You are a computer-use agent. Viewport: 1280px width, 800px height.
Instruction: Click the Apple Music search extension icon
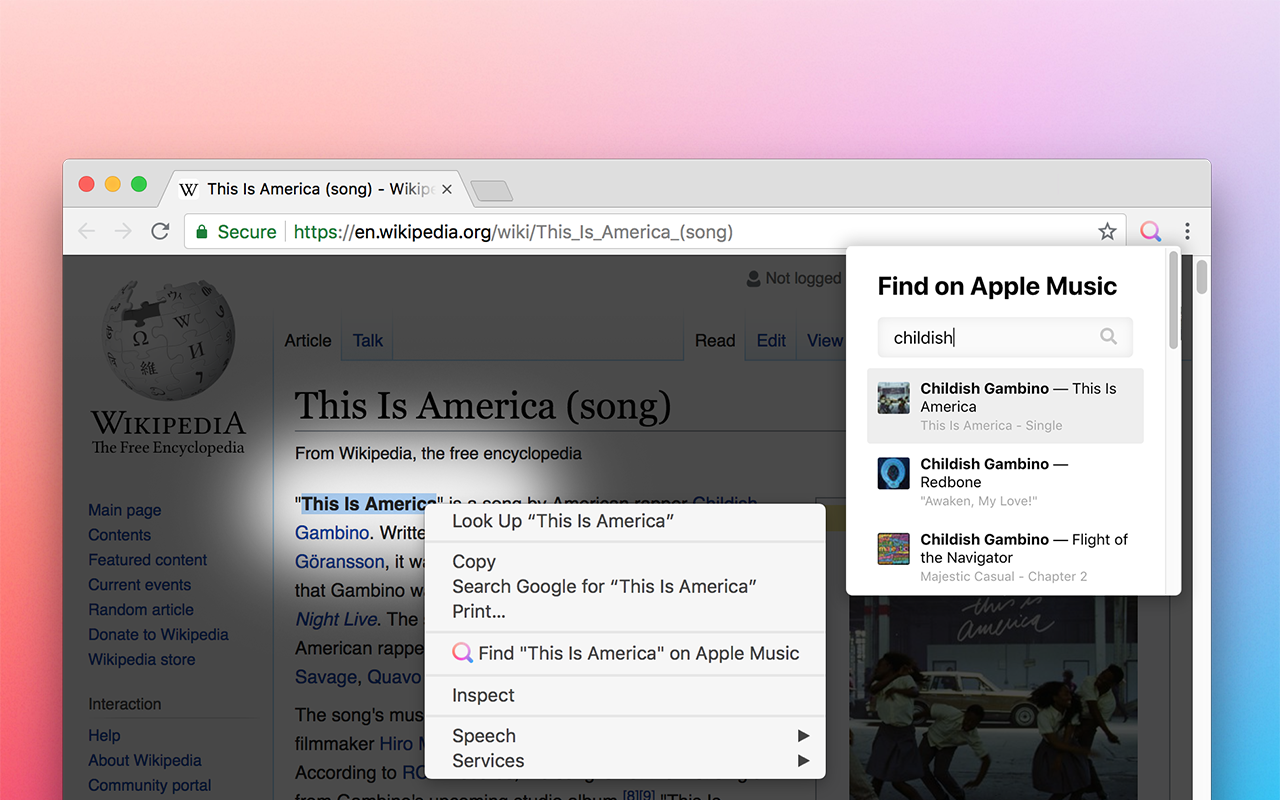[x=1150, y=231]
